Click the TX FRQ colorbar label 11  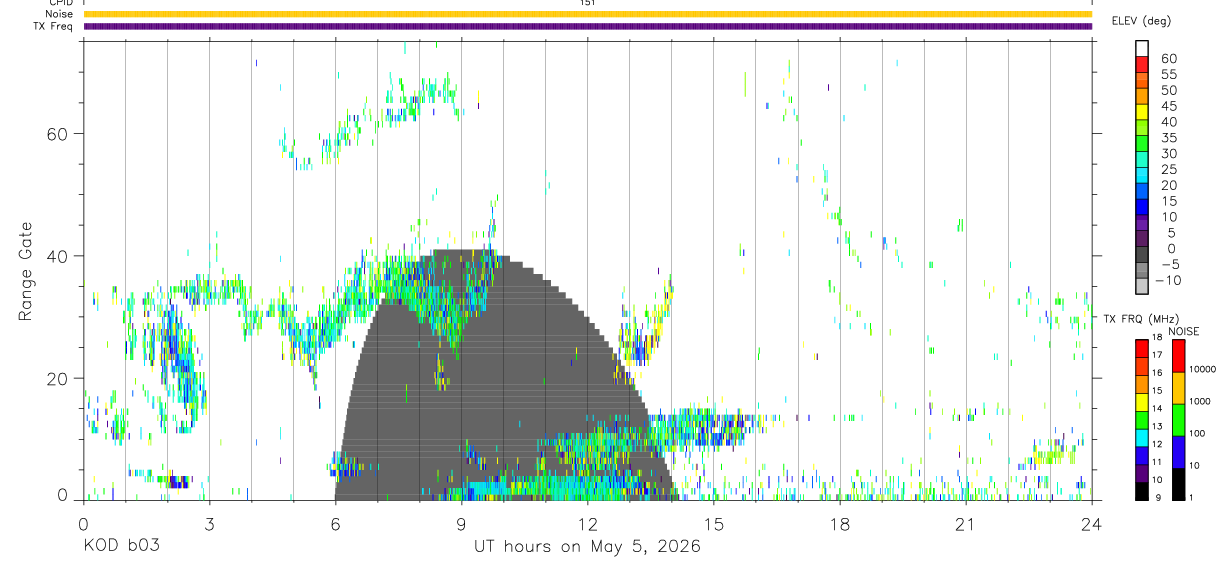[1157, 462]
